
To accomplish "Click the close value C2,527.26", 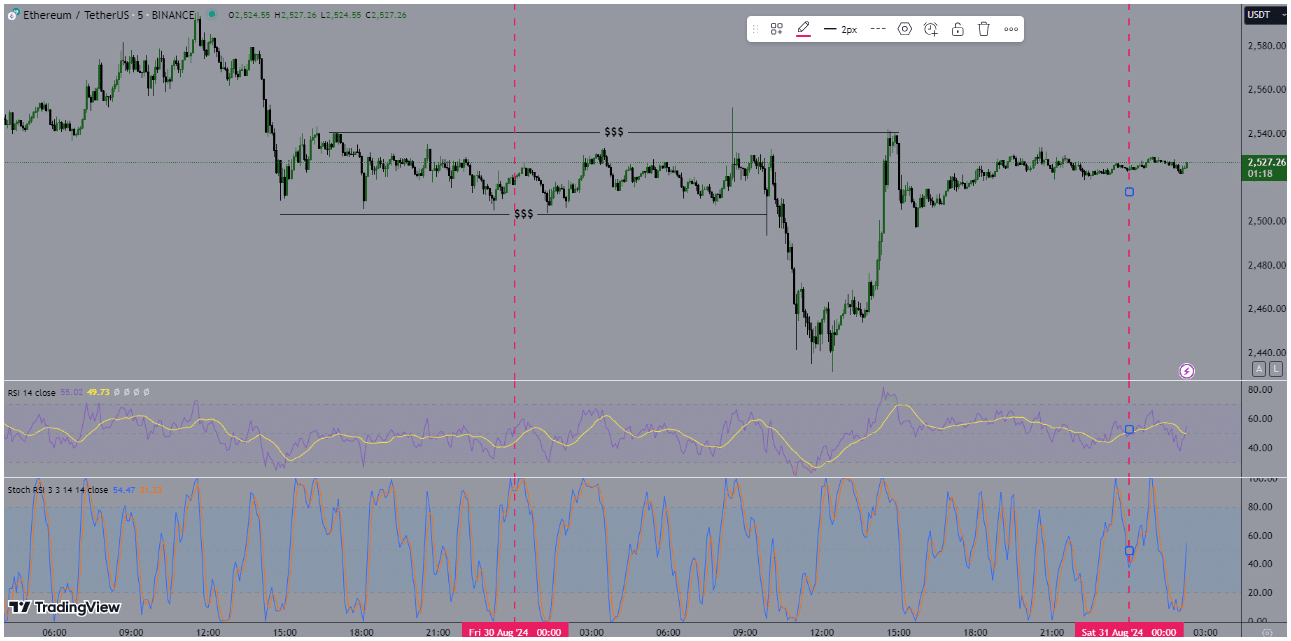I will point(386,15).
